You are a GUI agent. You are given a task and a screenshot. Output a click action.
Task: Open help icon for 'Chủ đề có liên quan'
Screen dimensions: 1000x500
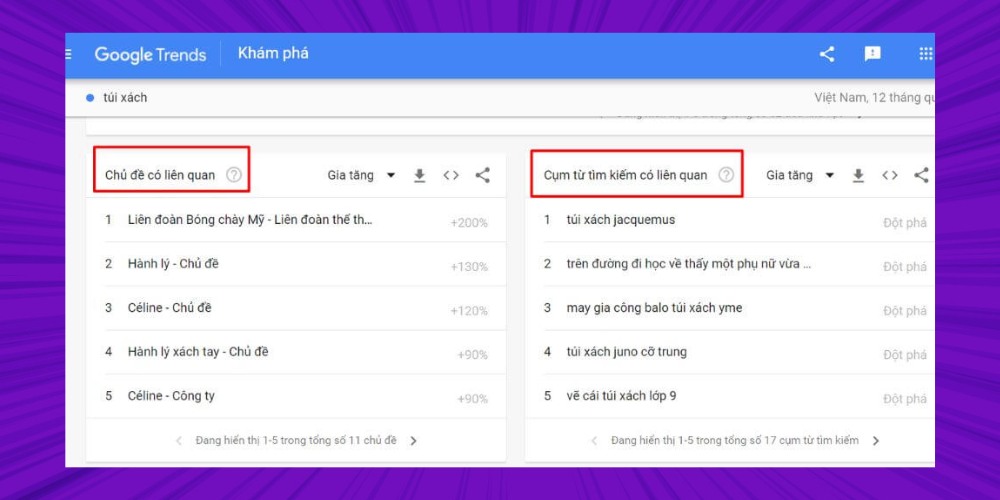(x=234, y=175)
